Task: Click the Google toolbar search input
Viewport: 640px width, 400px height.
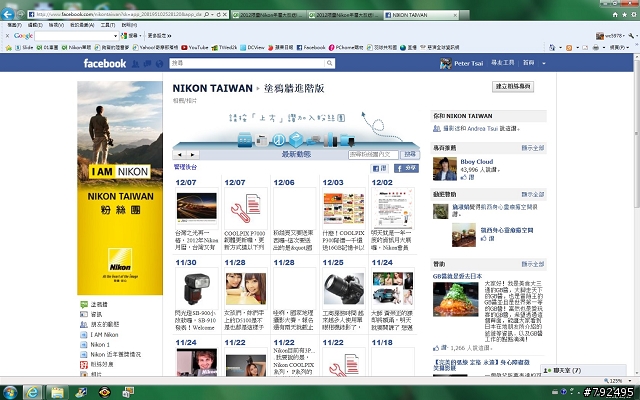Action: (x=74, y=36)
